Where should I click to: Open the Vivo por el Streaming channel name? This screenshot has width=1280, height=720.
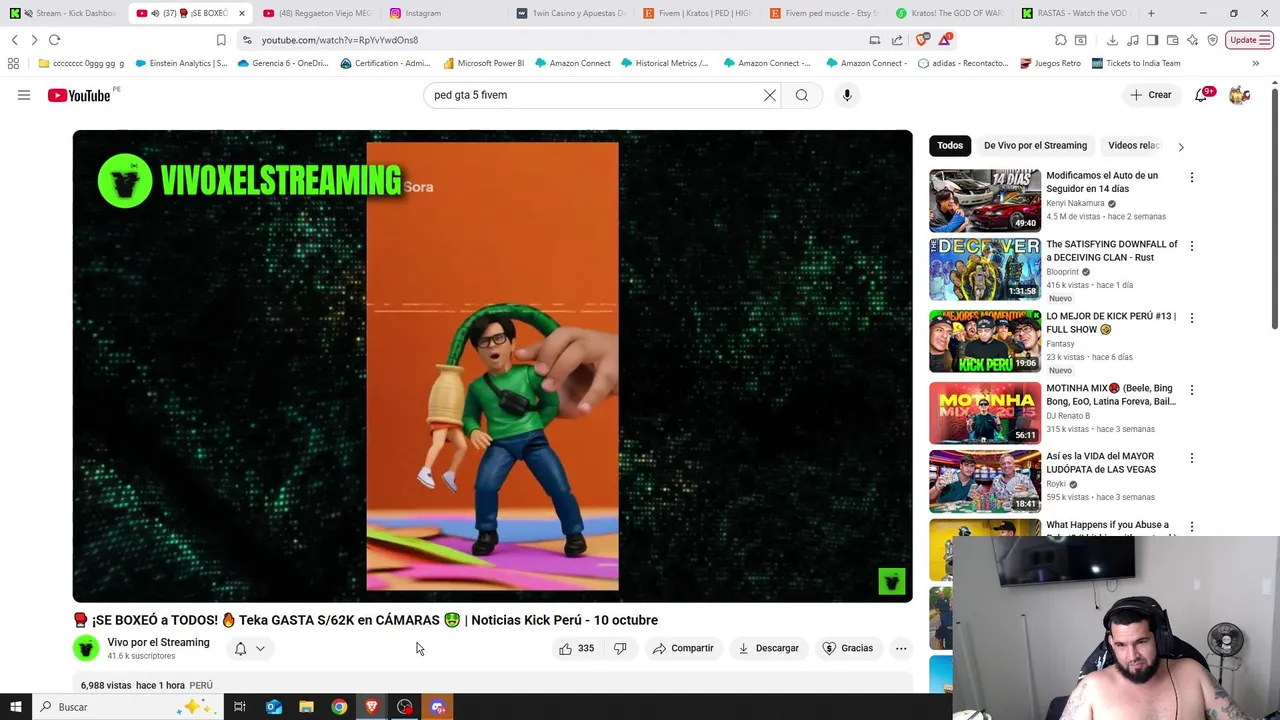click(158, 642)
